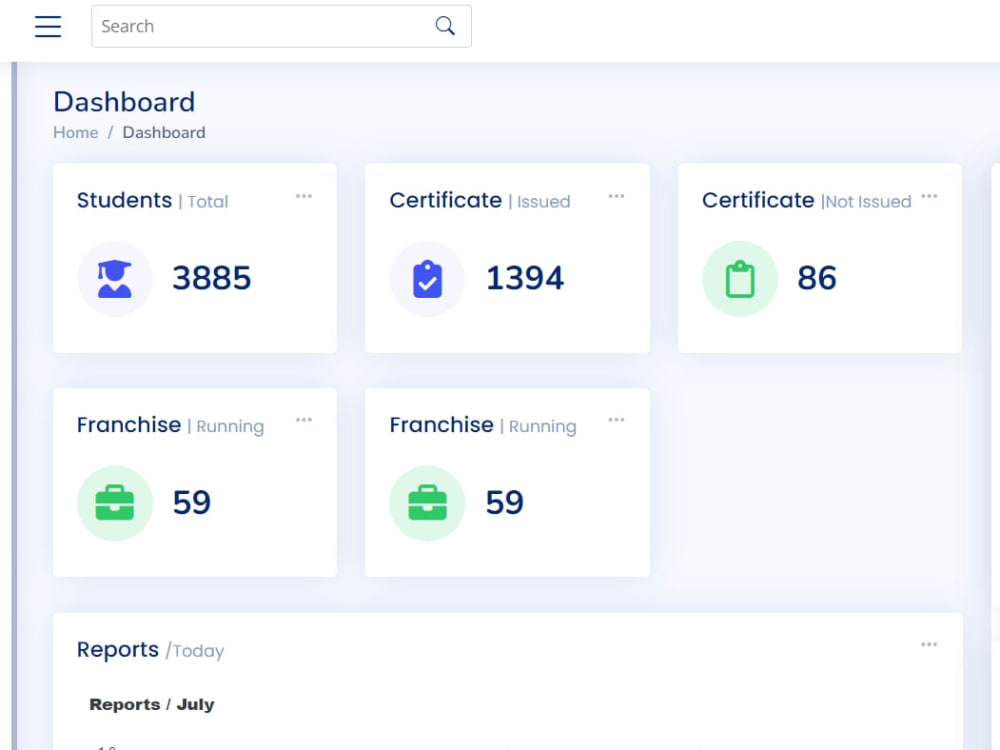1000x750 pixels.
Task: Click the '|Not Issued' label beside Certificate
Action: coord(866,202)
